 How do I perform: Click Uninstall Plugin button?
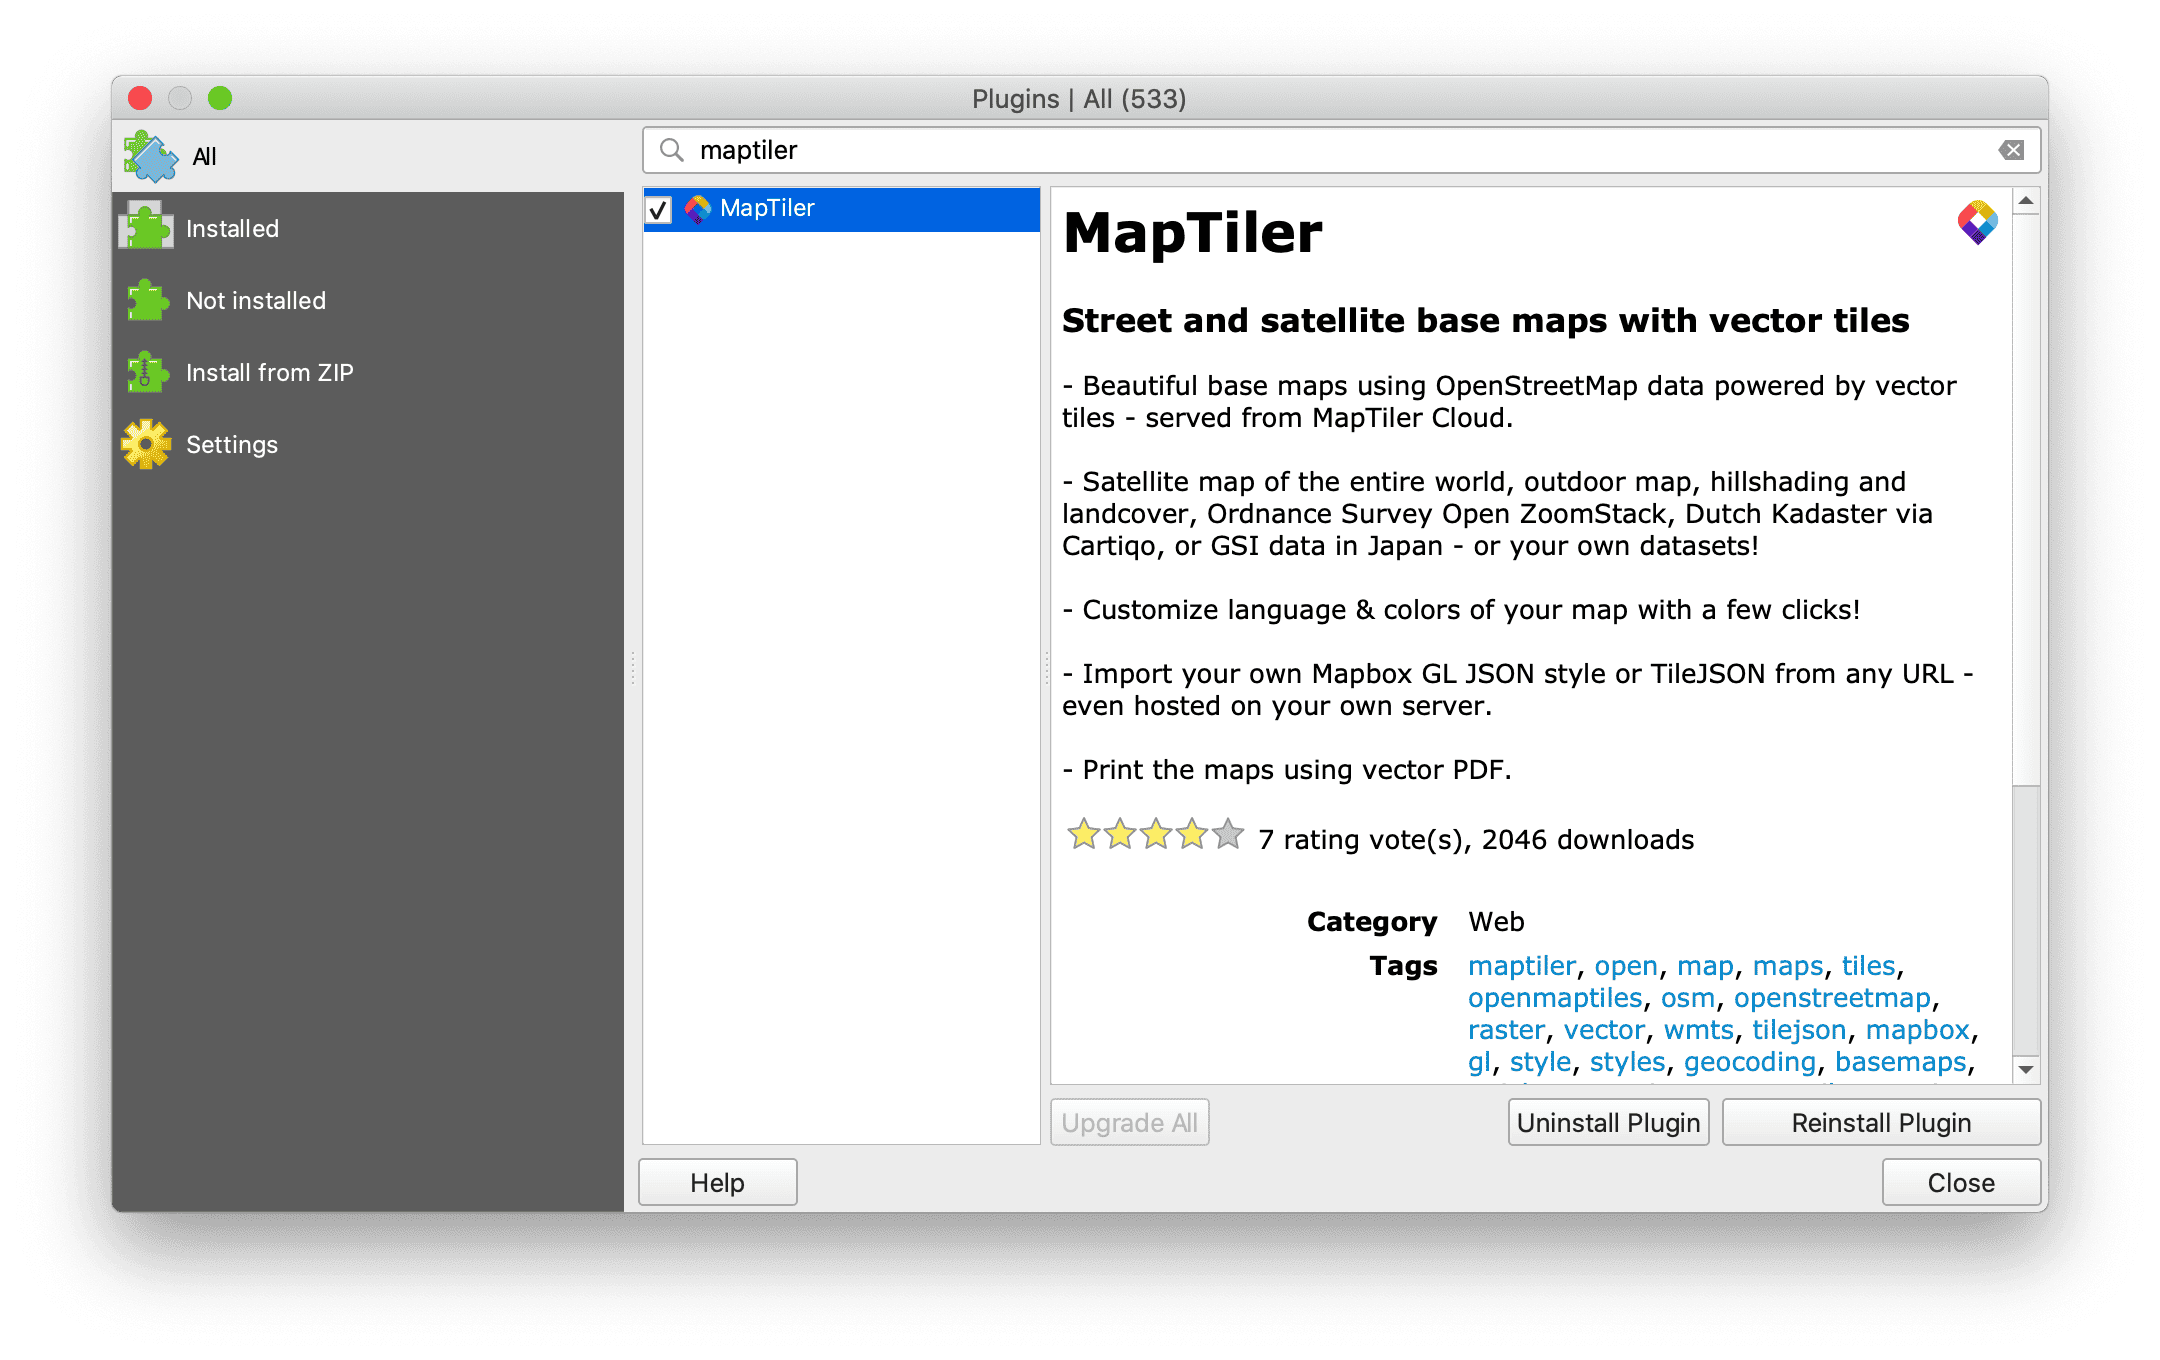1607,1122
